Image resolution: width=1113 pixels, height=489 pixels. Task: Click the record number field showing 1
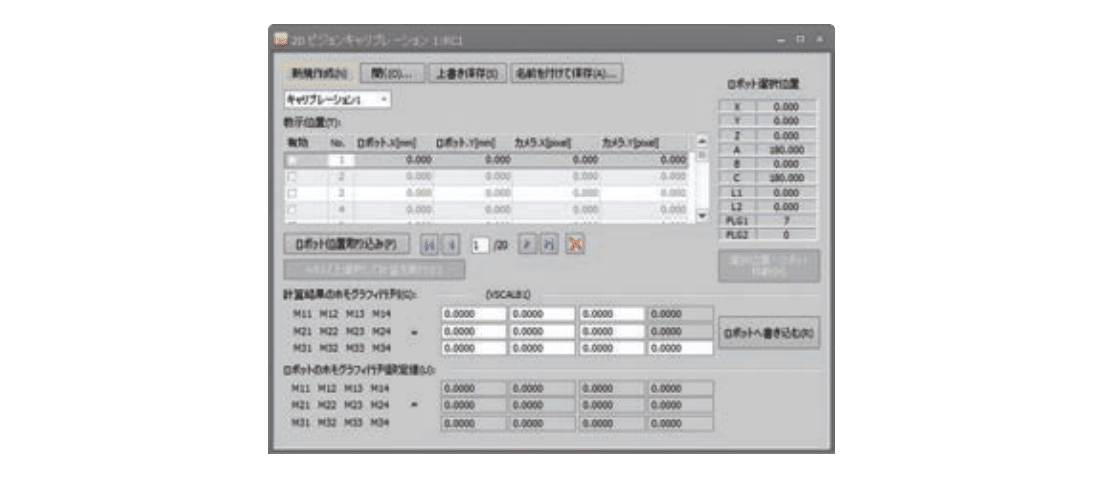click(x=479, y=244)
